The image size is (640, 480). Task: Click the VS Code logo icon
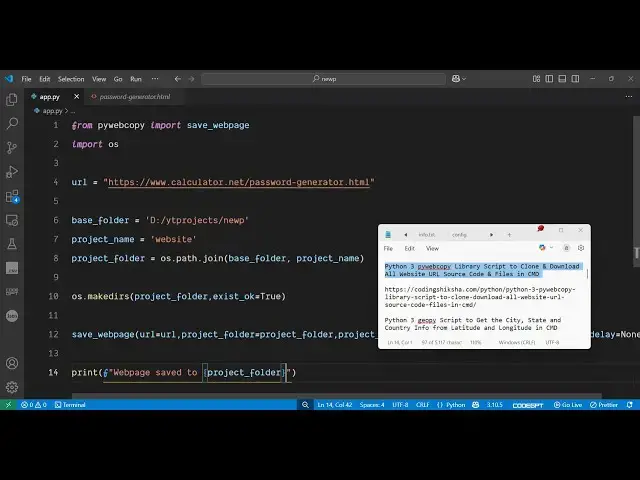pyautogui.click(x=9, y=79)
